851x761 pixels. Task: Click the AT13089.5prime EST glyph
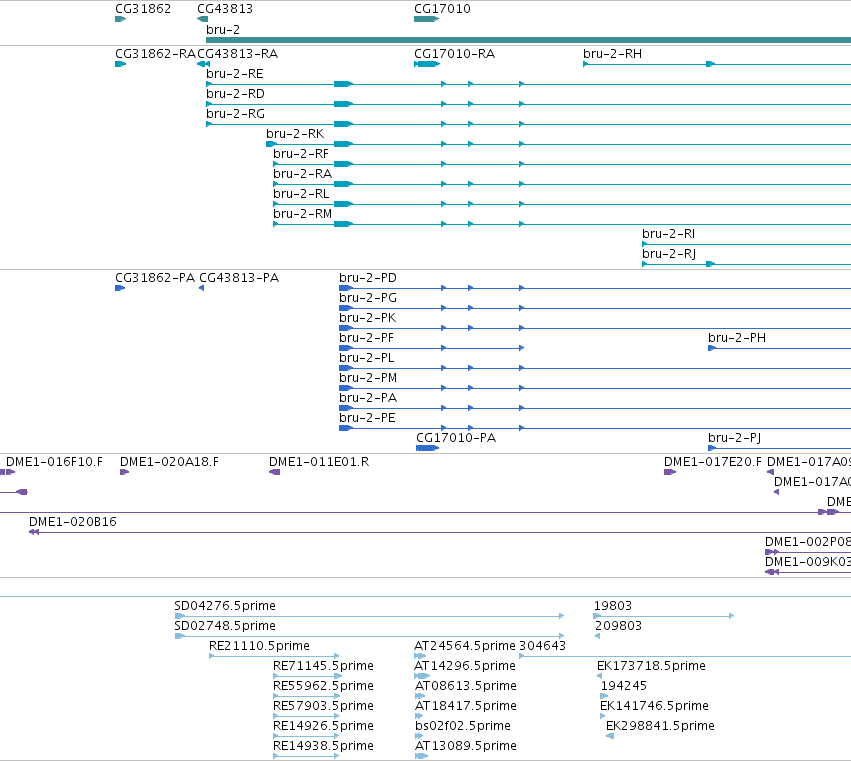tap(421, 756)
